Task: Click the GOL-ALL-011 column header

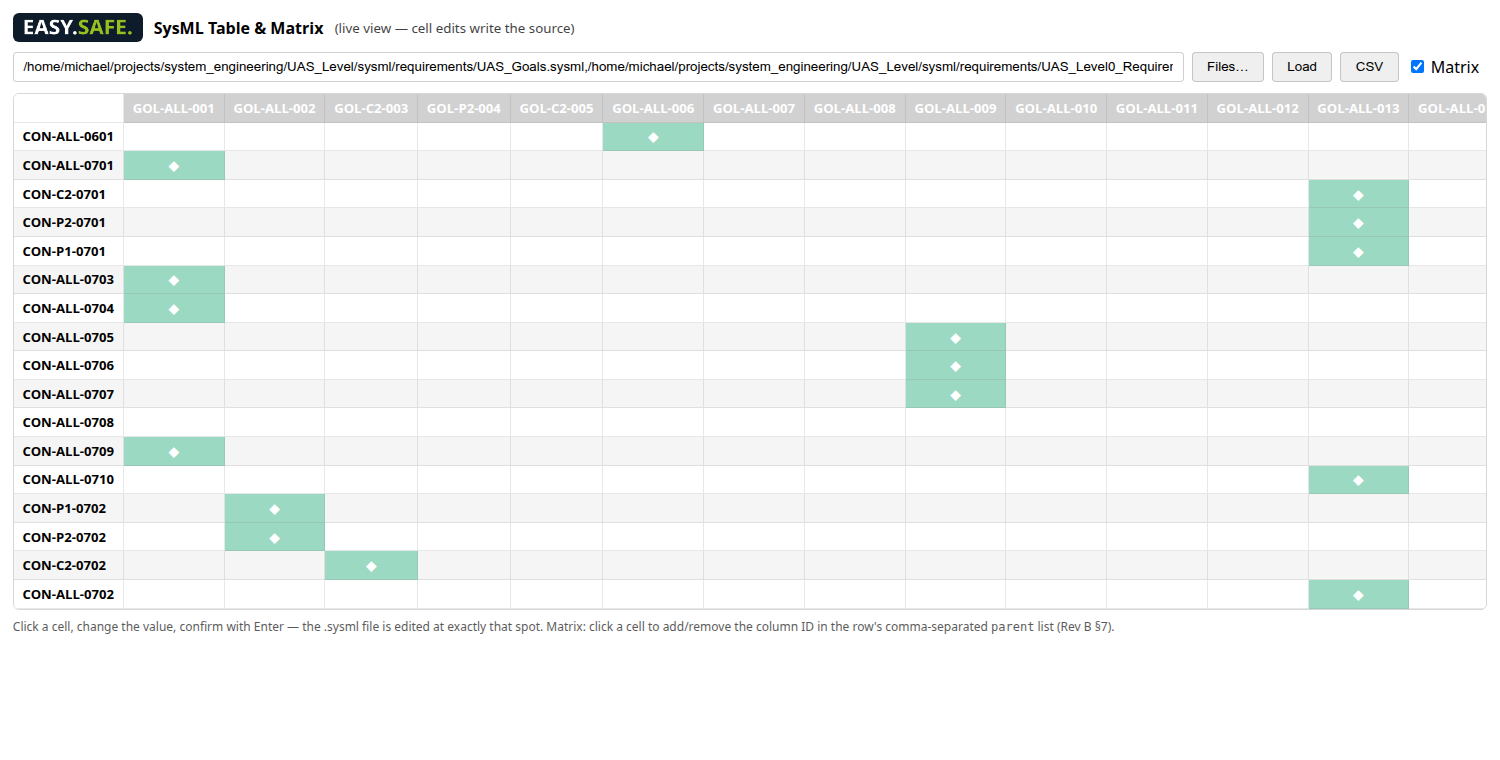Action: pos(1157,108)
